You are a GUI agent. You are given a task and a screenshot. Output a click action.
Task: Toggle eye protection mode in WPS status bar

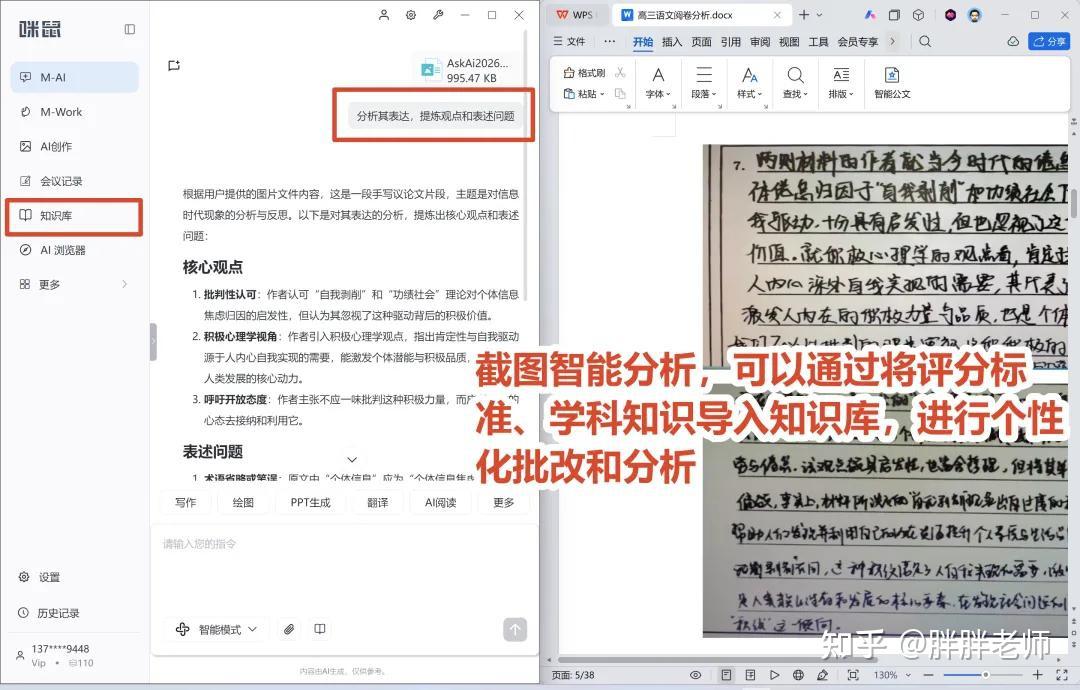click(696, 675)
